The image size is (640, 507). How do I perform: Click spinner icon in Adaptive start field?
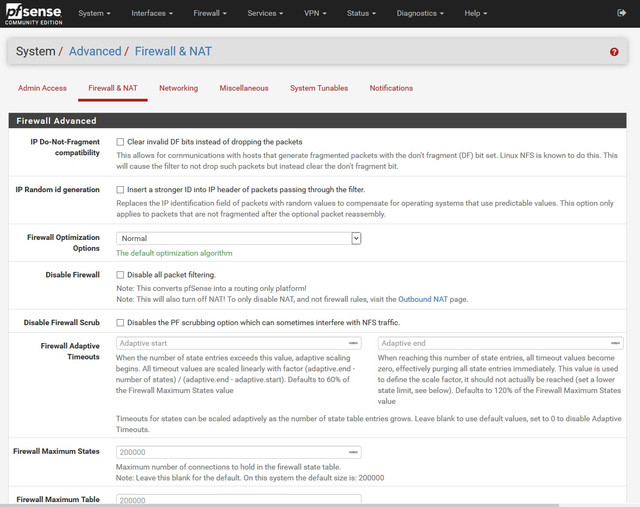(x=353, y=343)
